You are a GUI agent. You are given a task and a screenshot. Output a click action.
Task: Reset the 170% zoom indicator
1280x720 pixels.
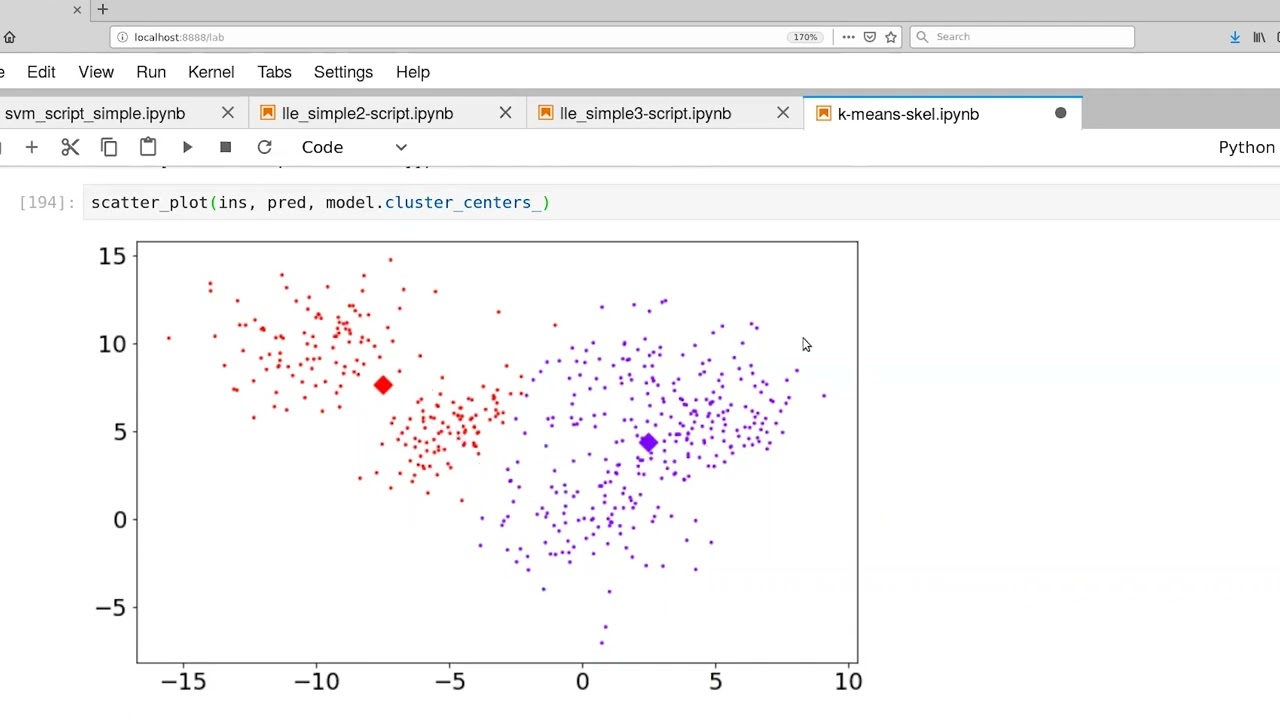[x=805, y=37]
